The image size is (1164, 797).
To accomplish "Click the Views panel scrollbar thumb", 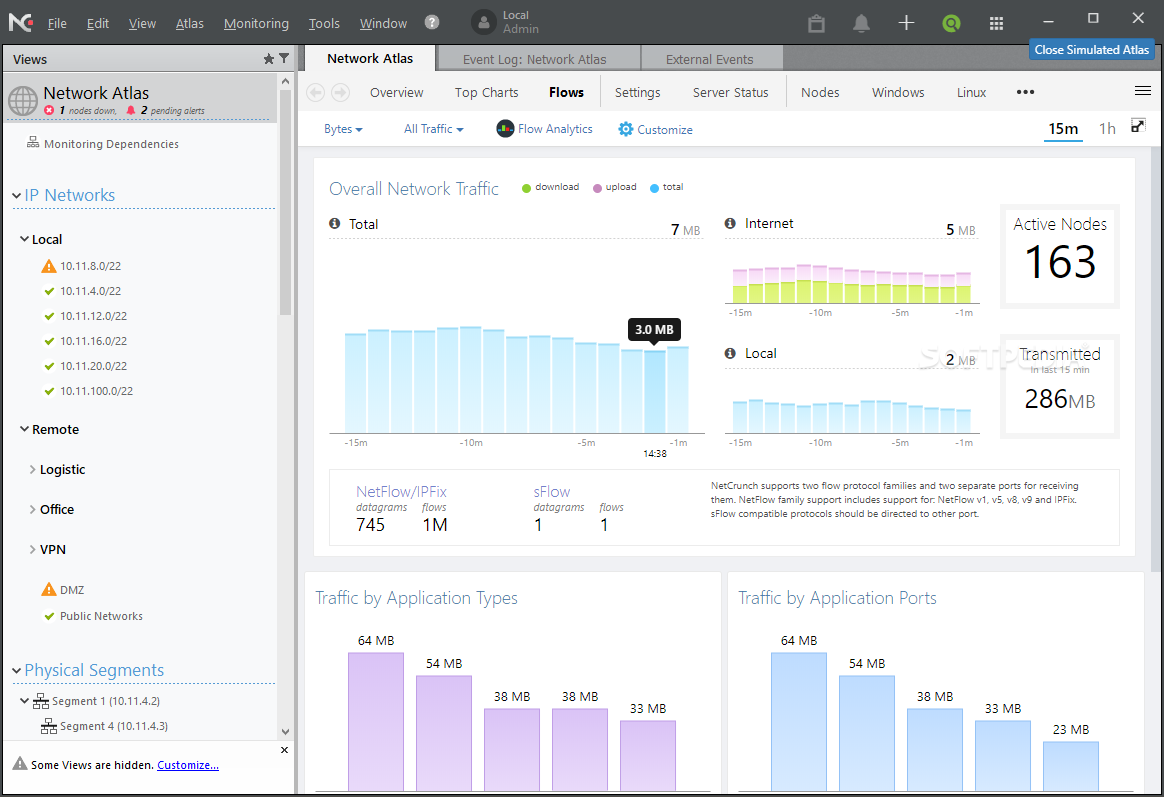I will 286,203.
